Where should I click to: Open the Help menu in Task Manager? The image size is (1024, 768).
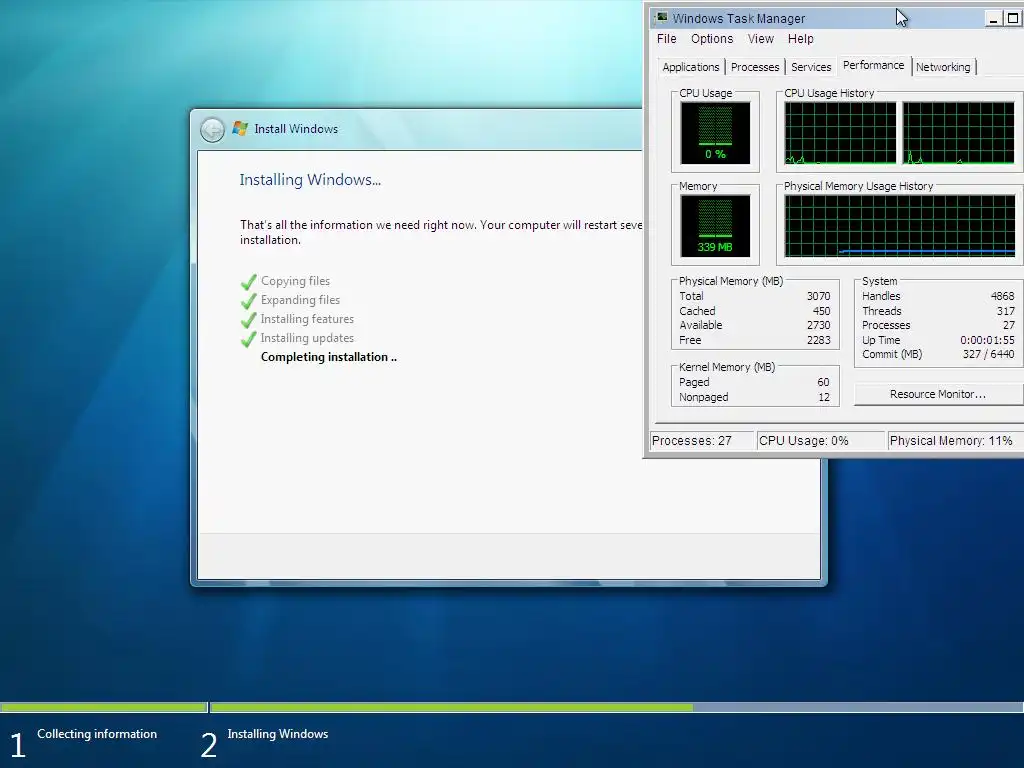click(800, 39)
